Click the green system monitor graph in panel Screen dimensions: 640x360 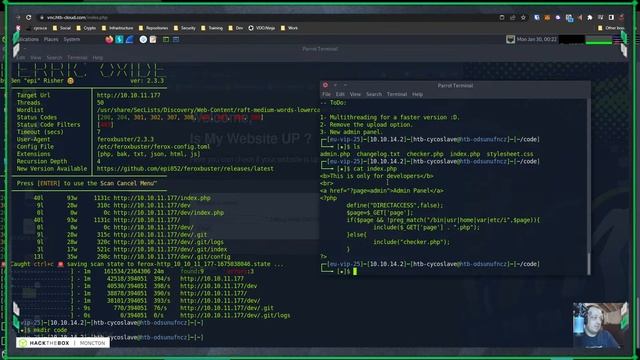click(x=599, y=40)
